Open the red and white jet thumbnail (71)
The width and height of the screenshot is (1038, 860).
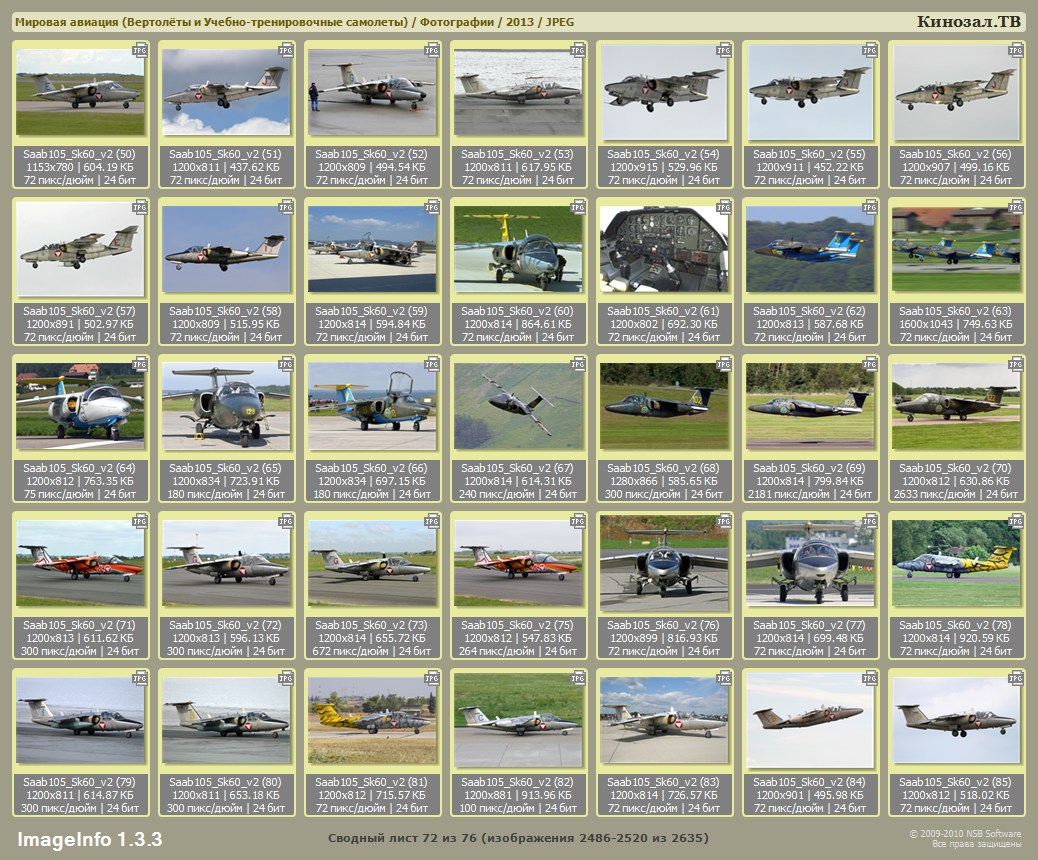point(80,563)
